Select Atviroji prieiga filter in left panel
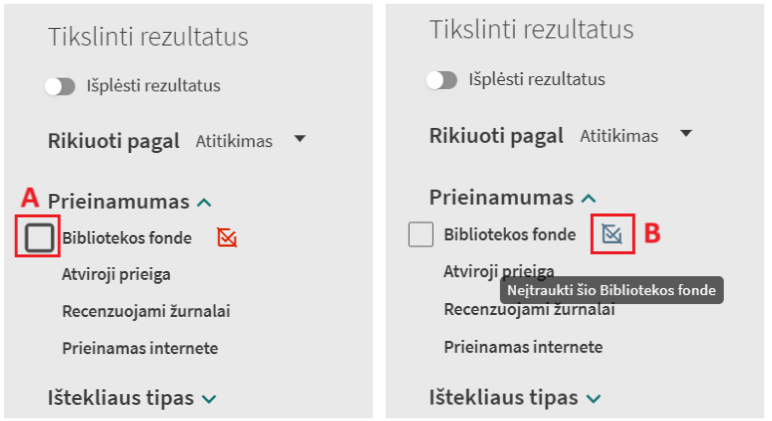Image resolution: width=772 pixels, height=421 pixels. point(116,274)
